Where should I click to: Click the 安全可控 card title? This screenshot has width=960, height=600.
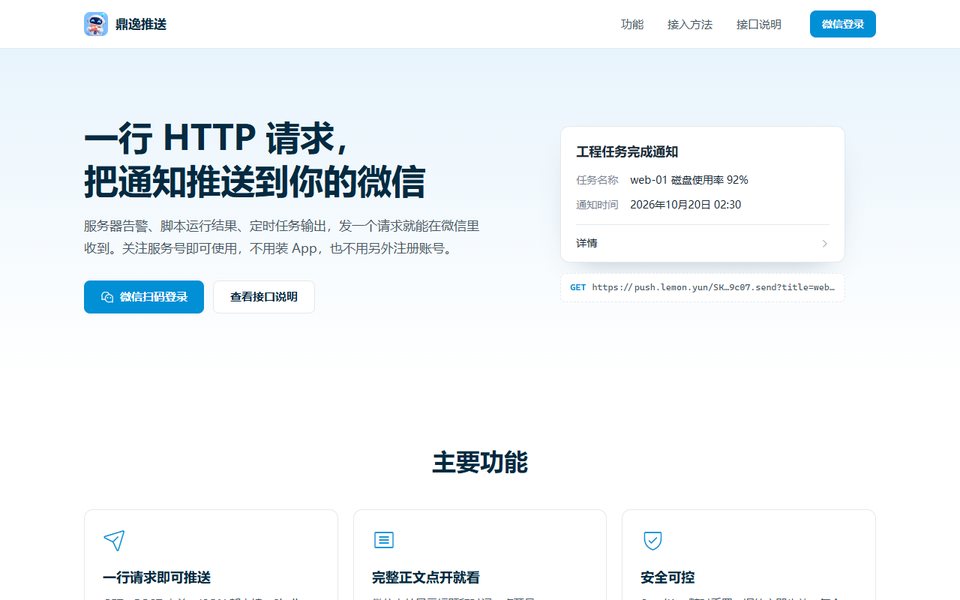(x=667, y=577)
